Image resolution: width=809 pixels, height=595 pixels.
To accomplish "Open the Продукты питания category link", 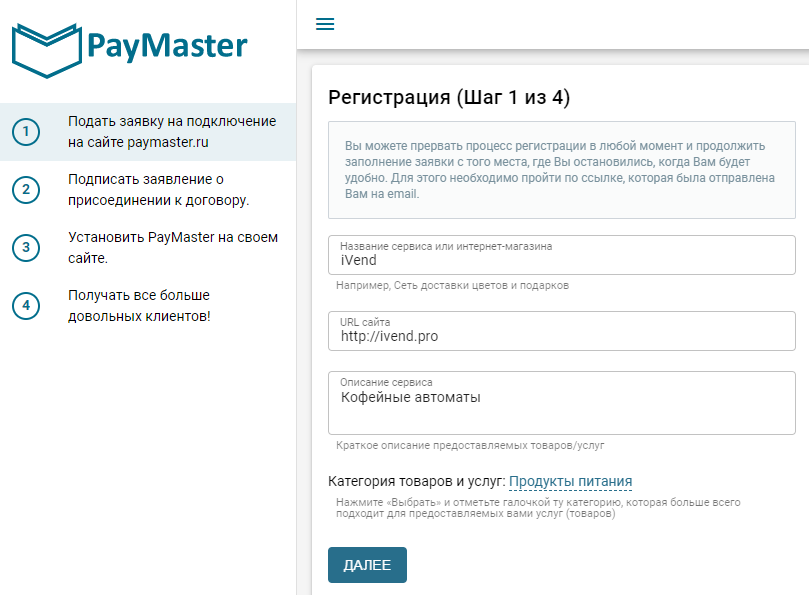I will [570, 481].
